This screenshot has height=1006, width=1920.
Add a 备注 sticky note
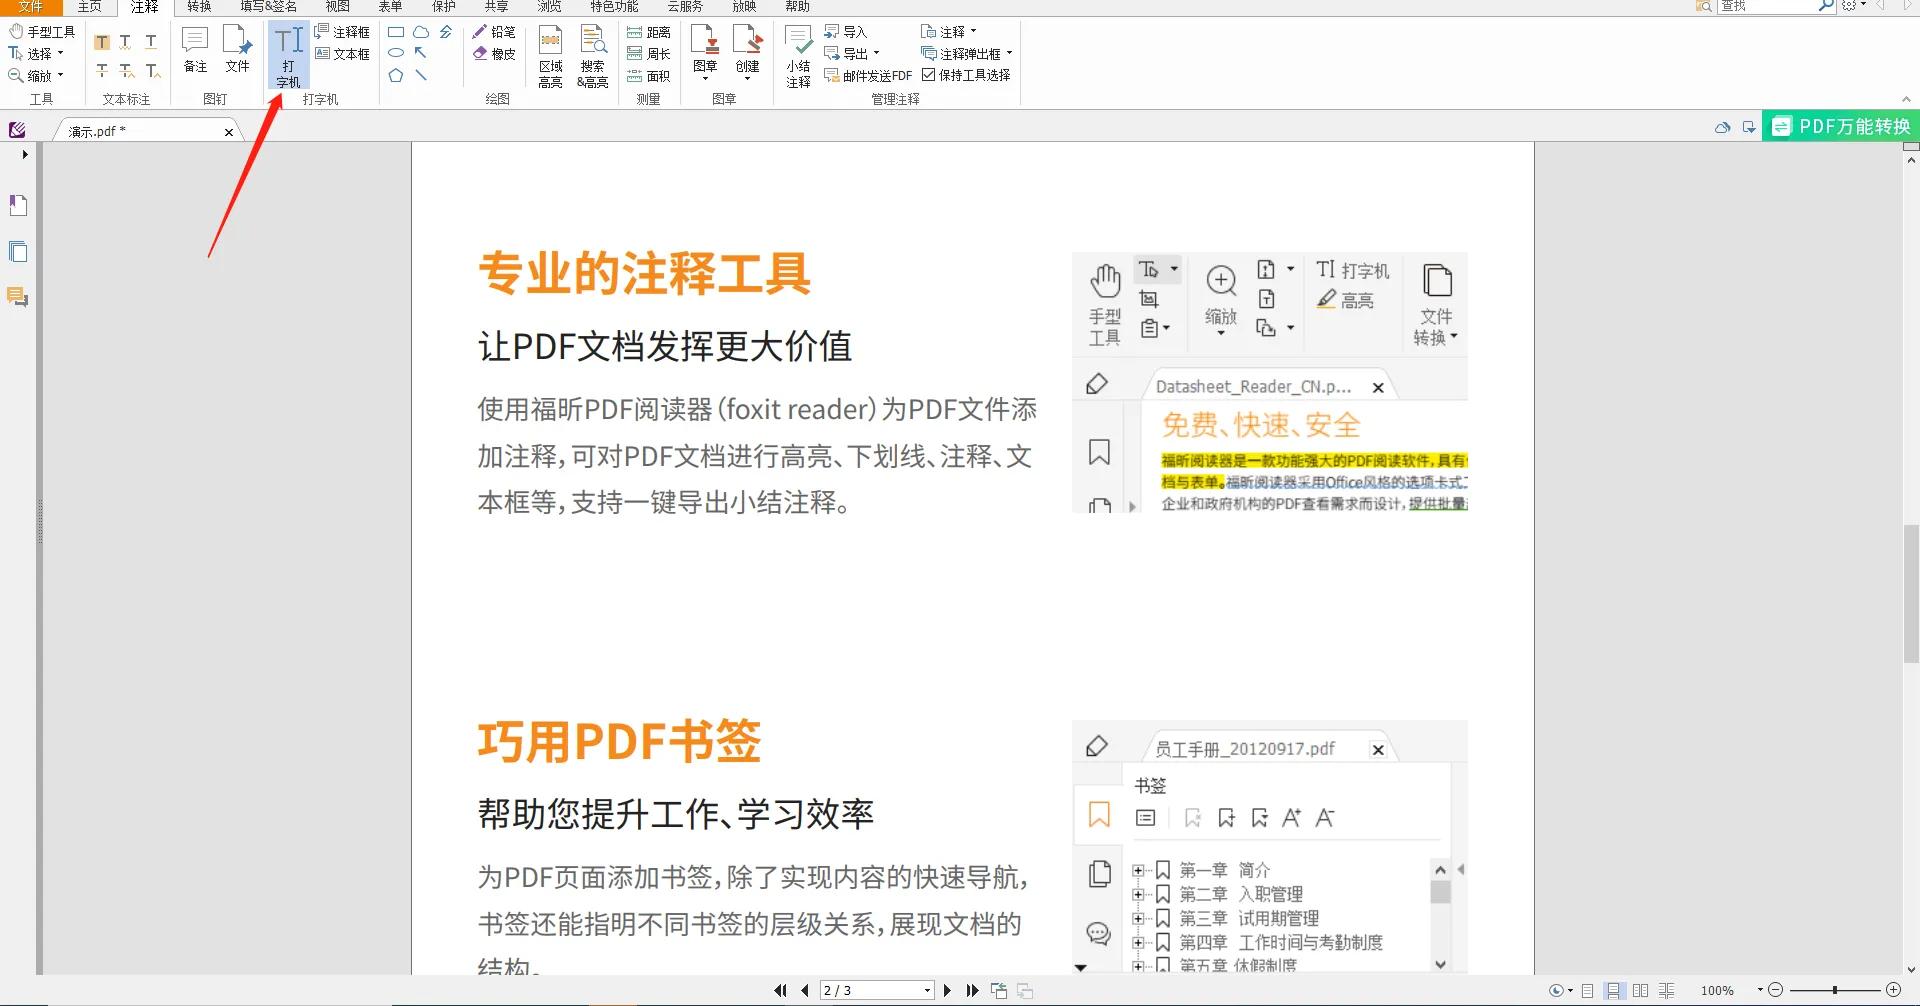click(x=195, y=50)
